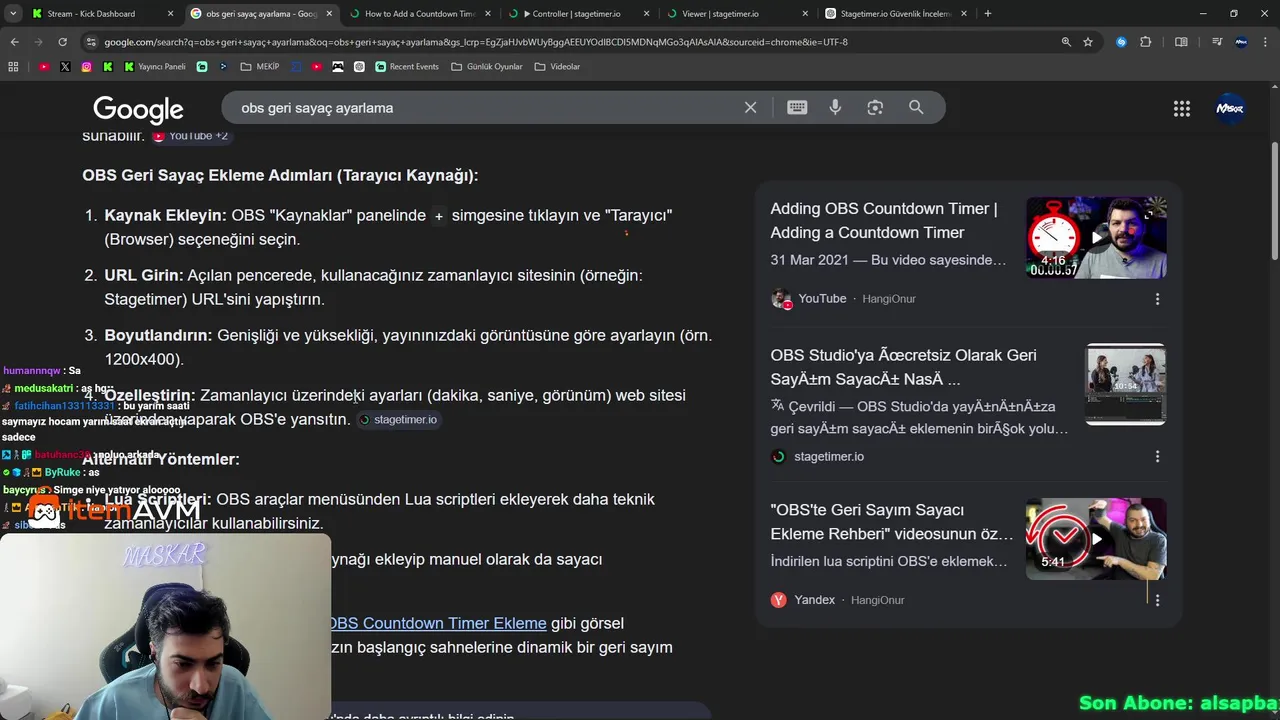Open the Google account avatar
This screenshot has height=720, width=1280.
(x=1230, y=109)
